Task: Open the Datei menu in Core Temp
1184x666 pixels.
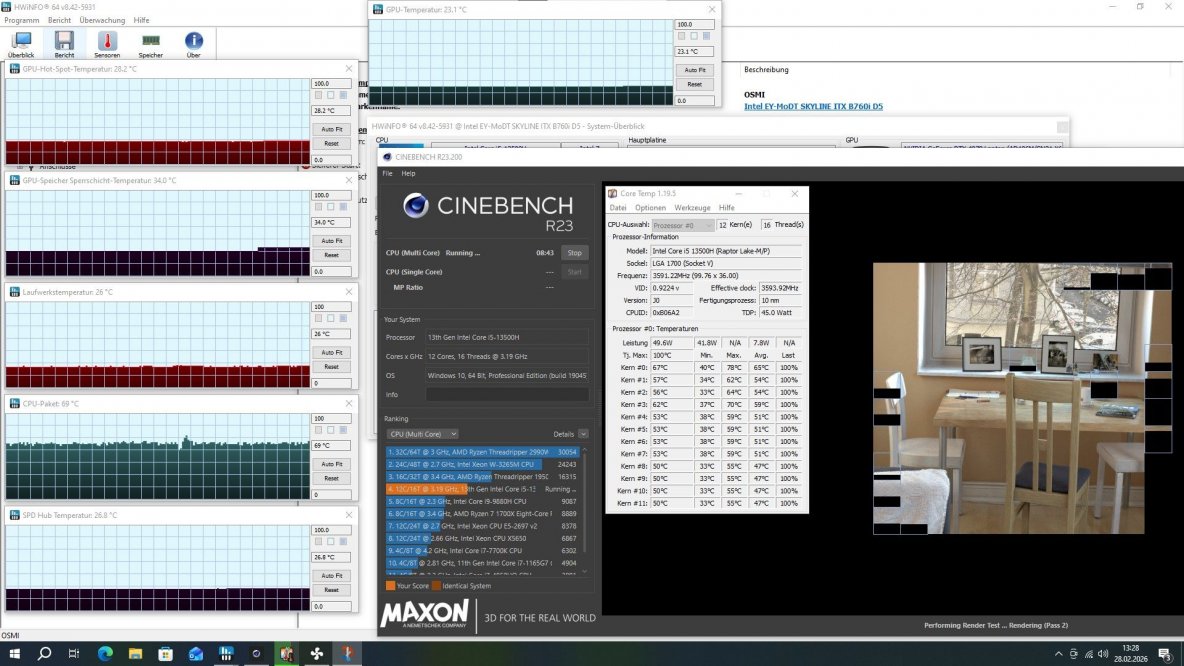Action: [618, 208]
